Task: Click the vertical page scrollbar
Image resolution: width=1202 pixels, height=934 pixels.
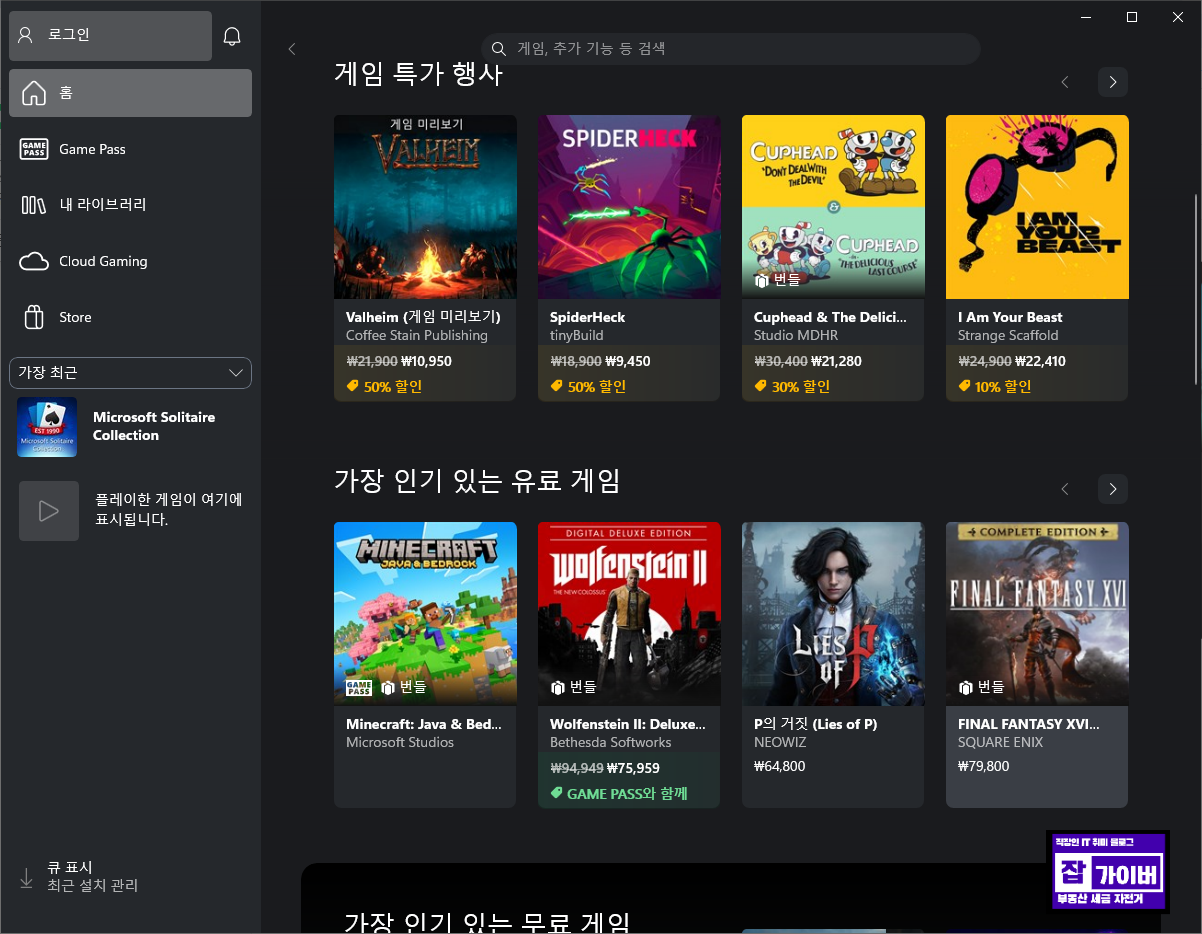Action: tap(1196, 290)
